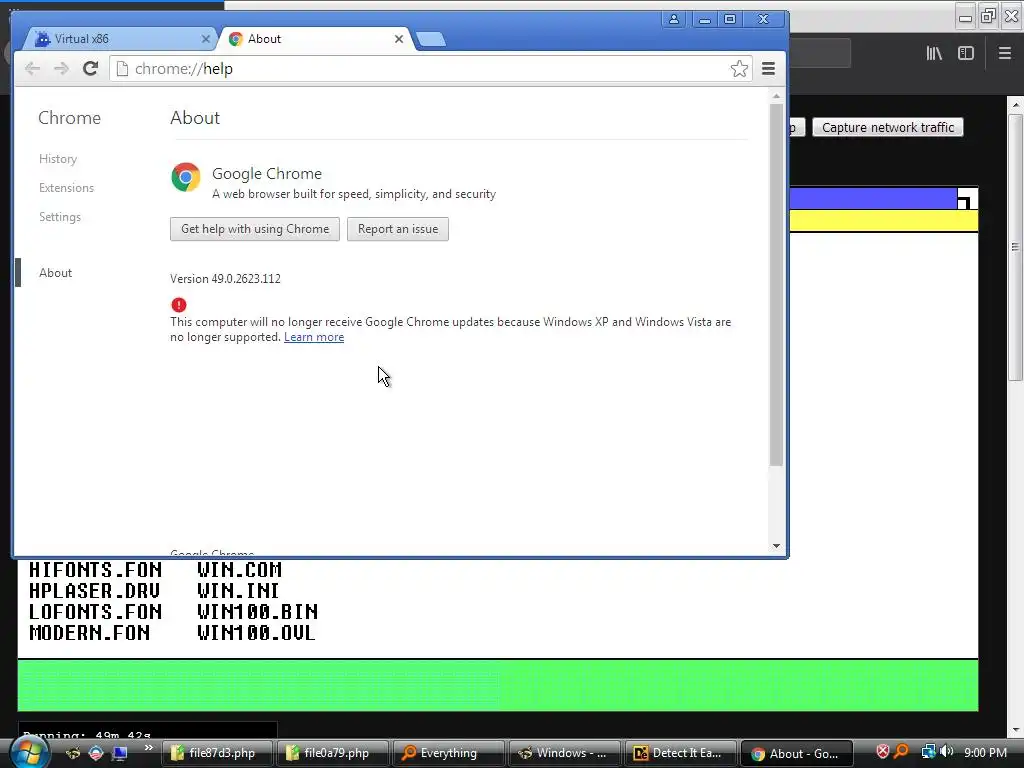Click network tray icon
Screen dimensions: 1024x768
[928, 752]
